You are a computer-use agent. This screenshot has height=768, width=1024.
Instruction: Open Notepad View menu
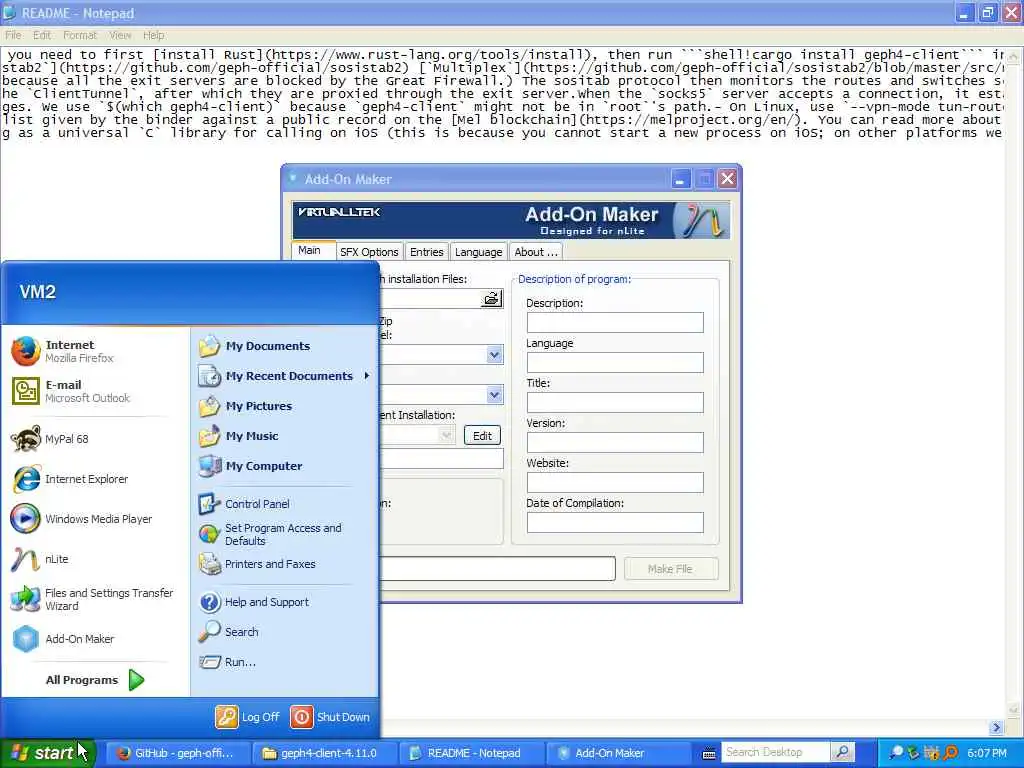120,35
